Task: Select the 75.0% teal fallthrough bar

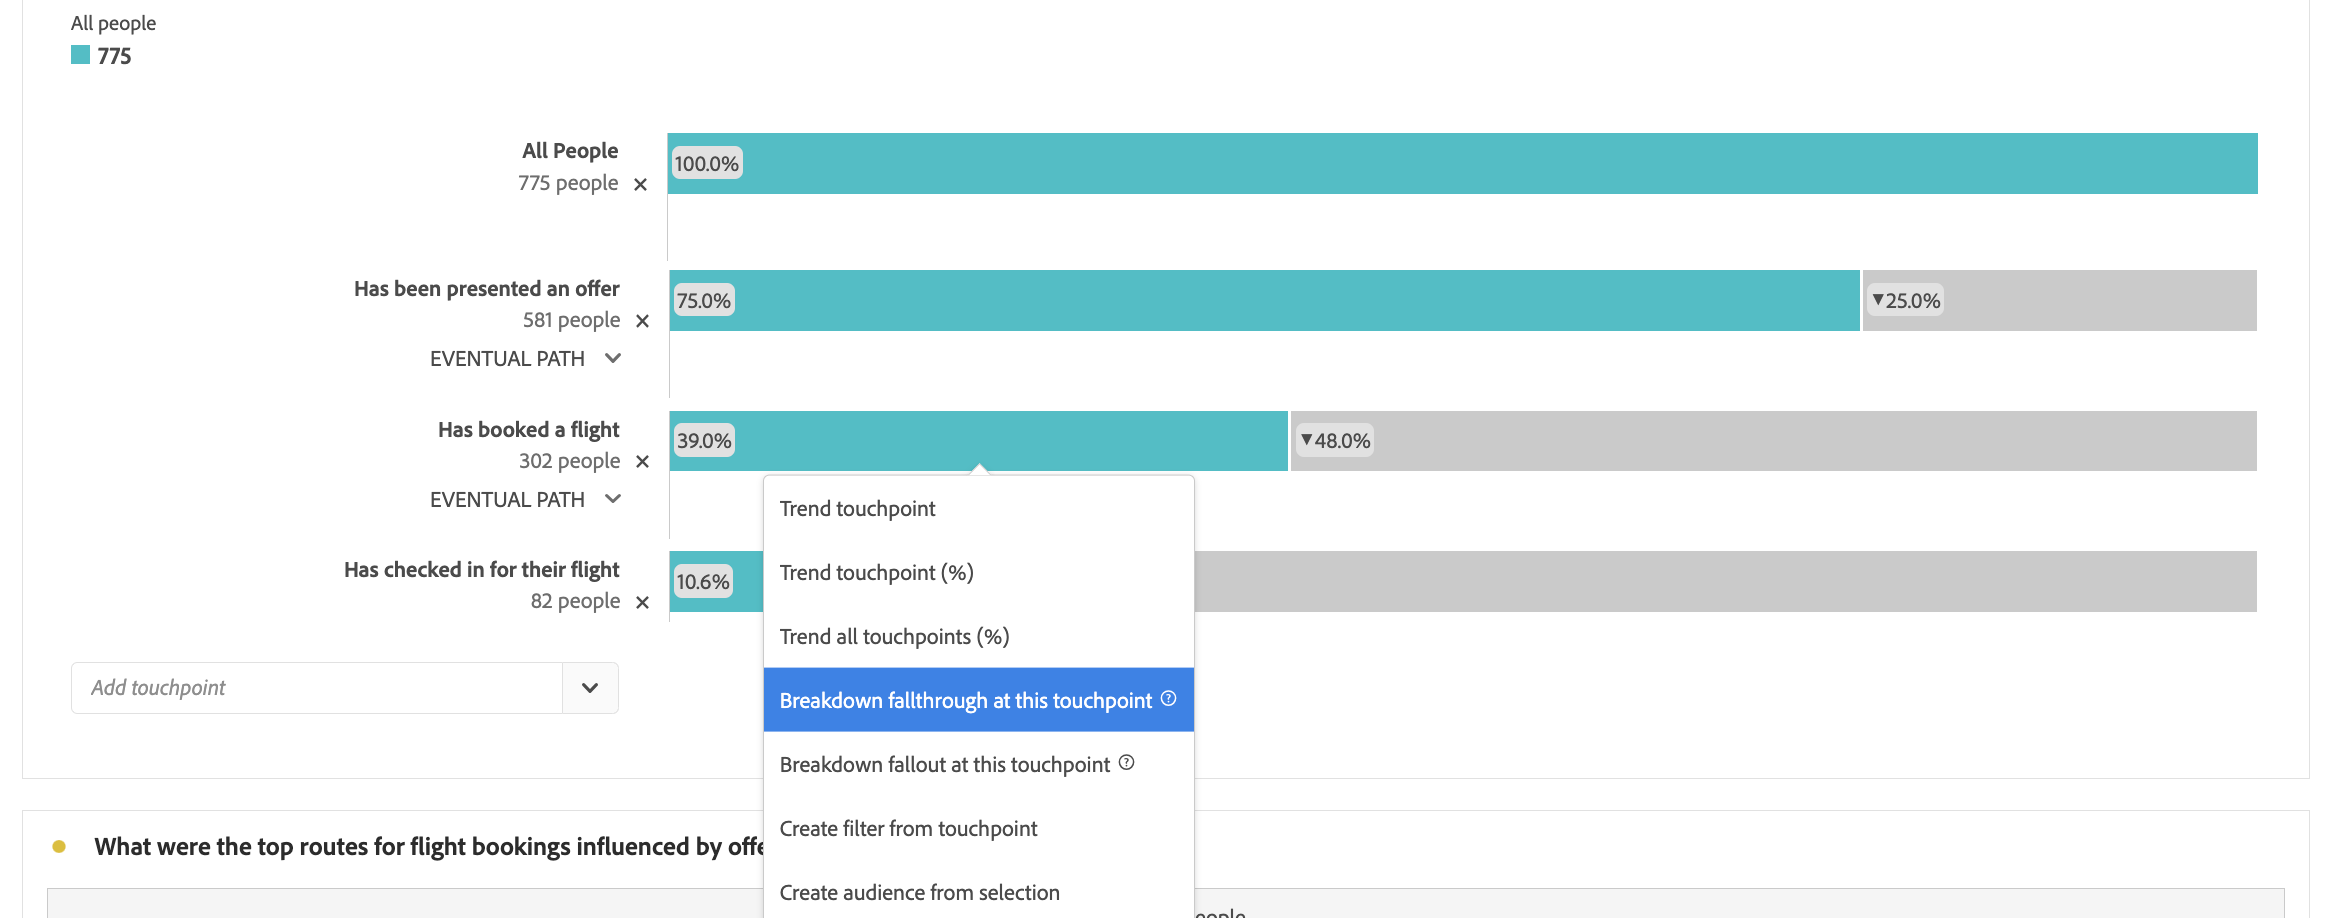Action: click(1264, 300)
